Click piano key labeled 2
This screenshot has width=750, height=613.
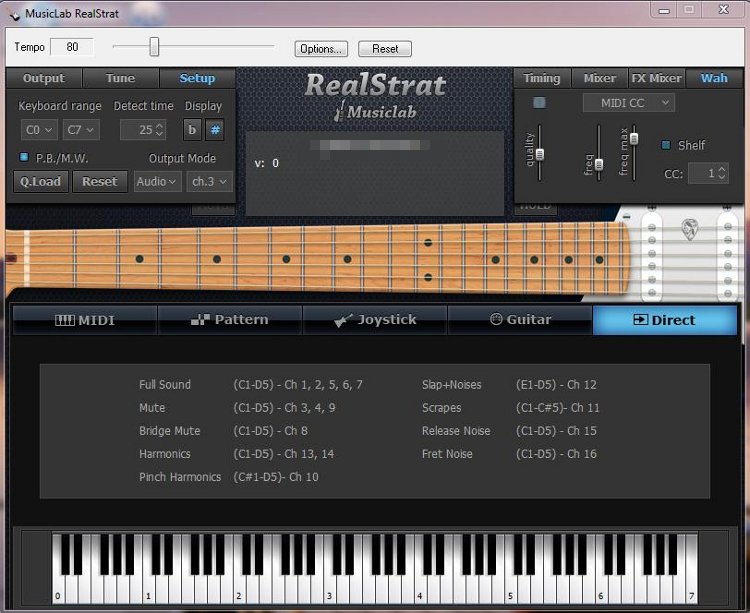click(x=239, y=588)
